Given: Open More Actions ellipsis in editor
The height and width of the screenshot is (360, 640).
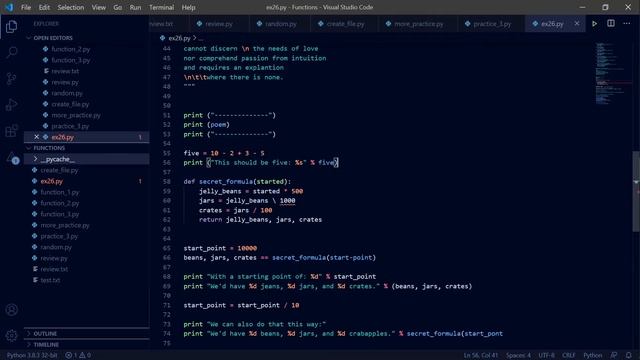Looking at the screenshot, I should click(x=627, y=24).
